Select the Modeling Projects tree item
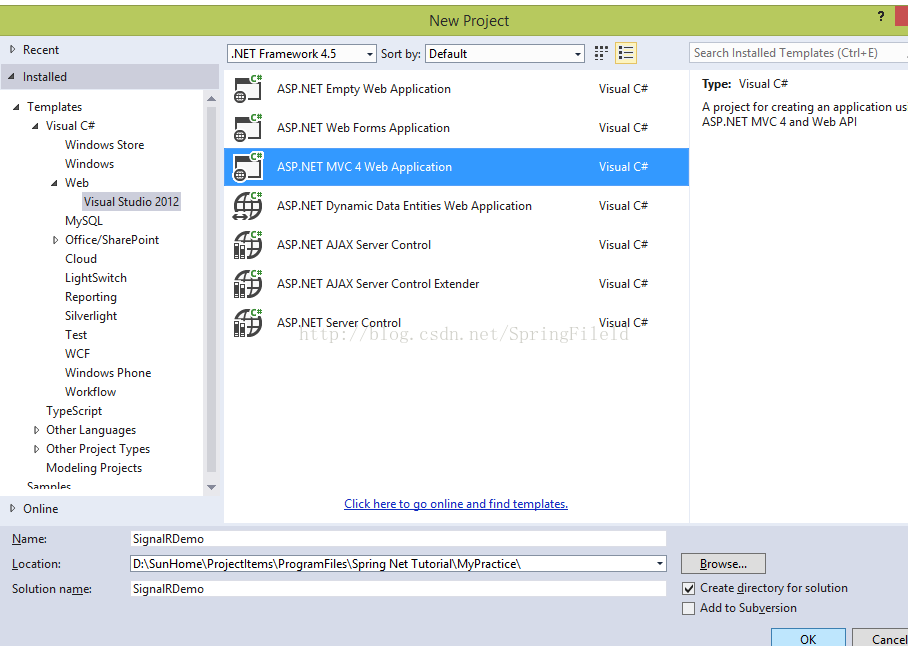 [94, 468]
